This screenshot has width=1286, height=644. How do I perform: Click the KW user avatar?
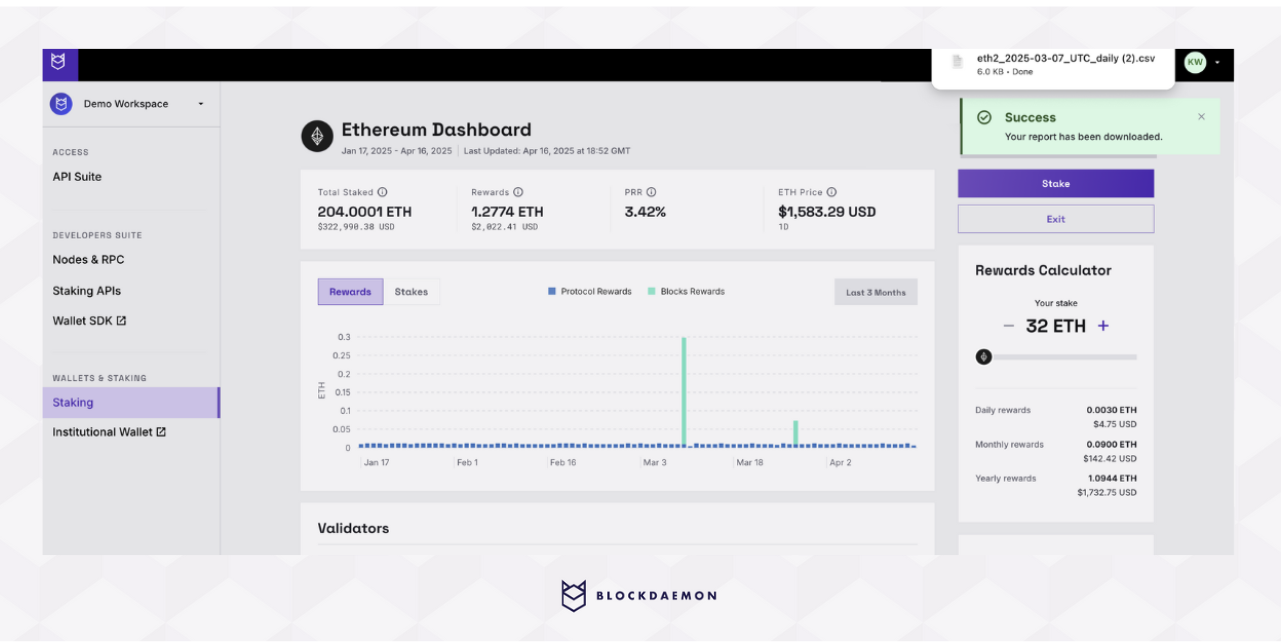[1195, 62]
